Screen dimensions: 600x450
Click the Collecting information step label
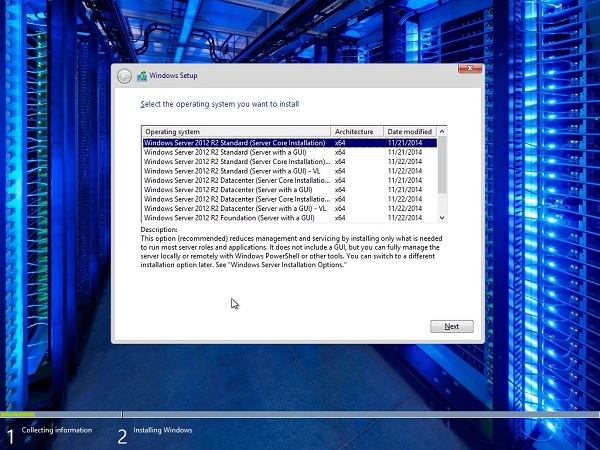(x=57, y=430)
